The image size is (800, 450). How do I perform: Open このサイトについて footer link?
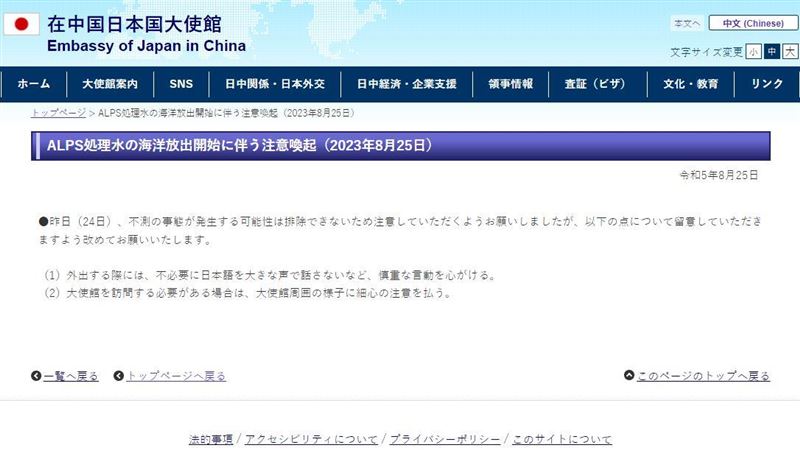coord(562,439)
